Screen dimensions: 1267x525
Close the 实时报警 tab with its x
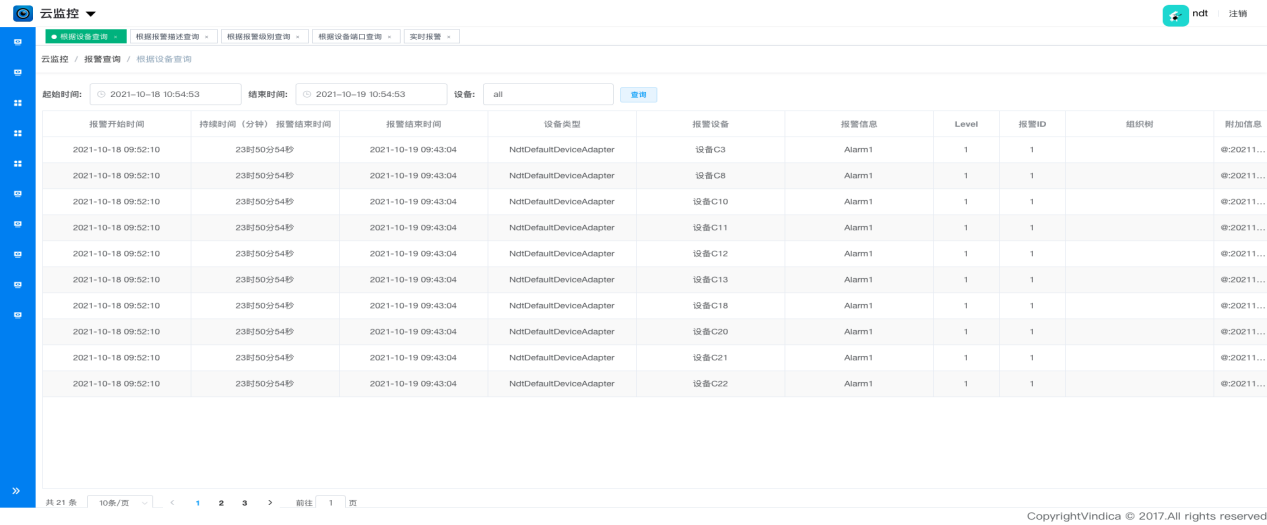pos(447,37)
